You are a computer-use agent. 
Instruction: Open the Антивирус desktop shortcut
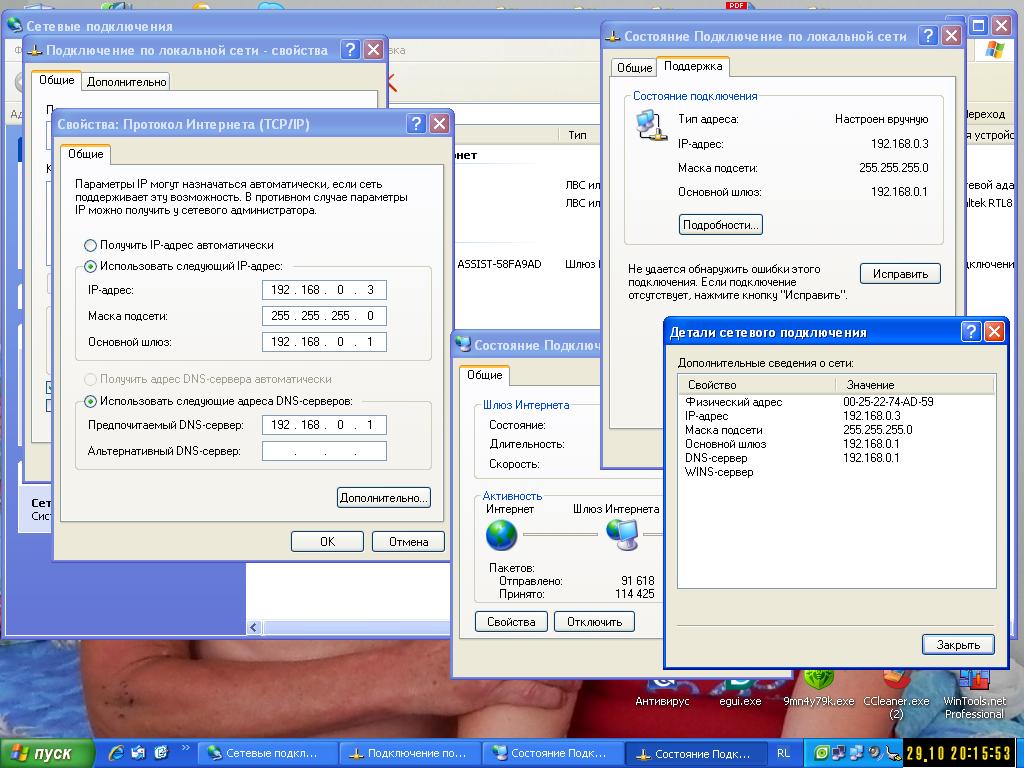coord(662,691)
